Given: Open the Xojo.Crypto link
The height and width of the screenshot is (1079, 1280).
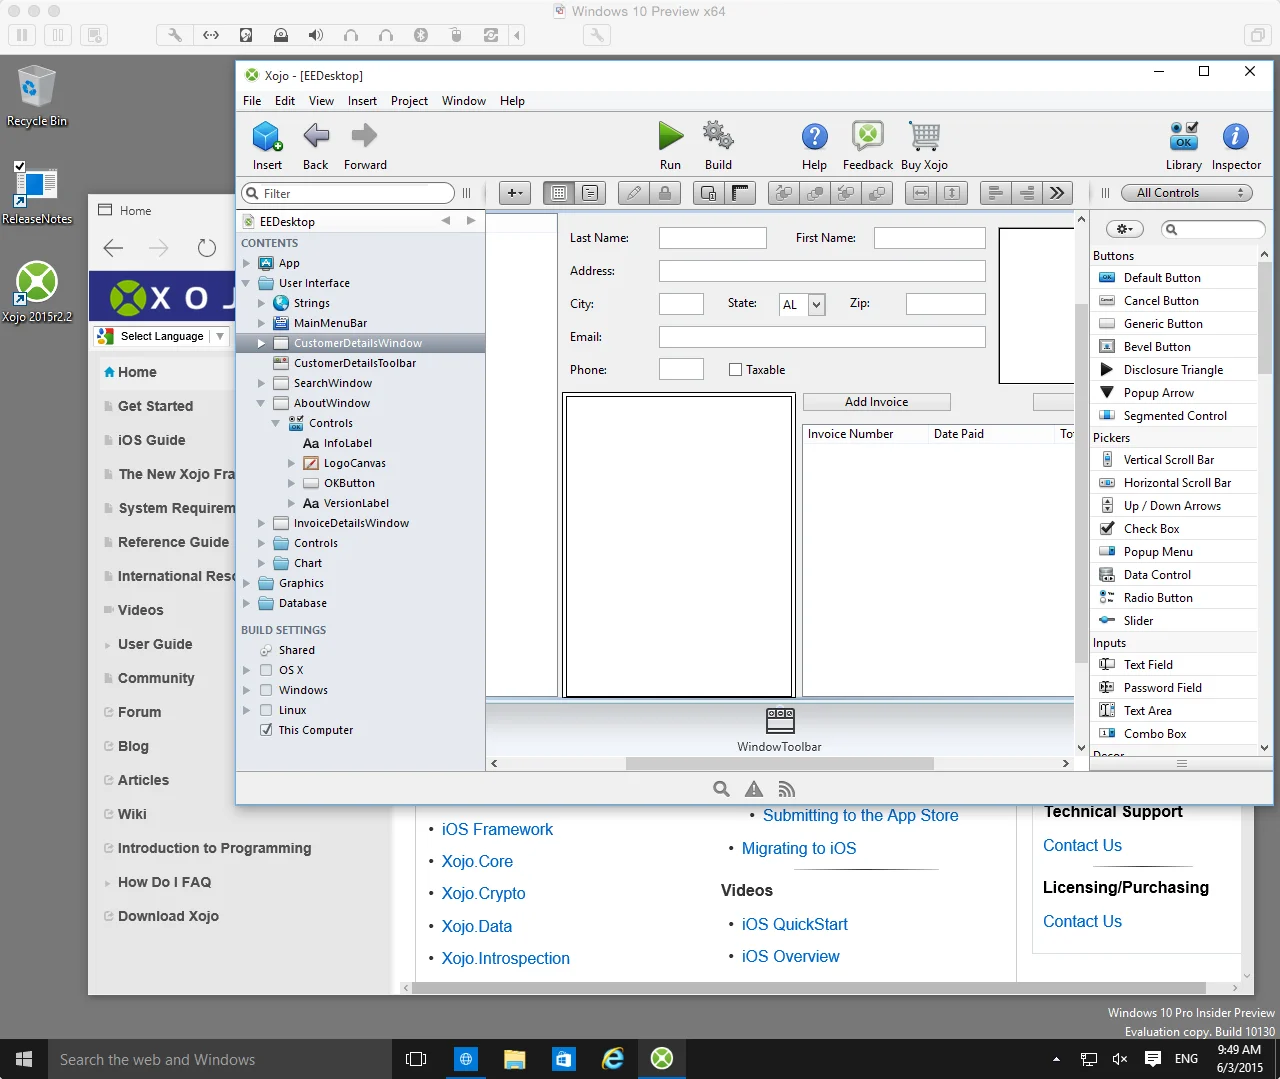Looking at the screenshot, I should tap(483, 893).
